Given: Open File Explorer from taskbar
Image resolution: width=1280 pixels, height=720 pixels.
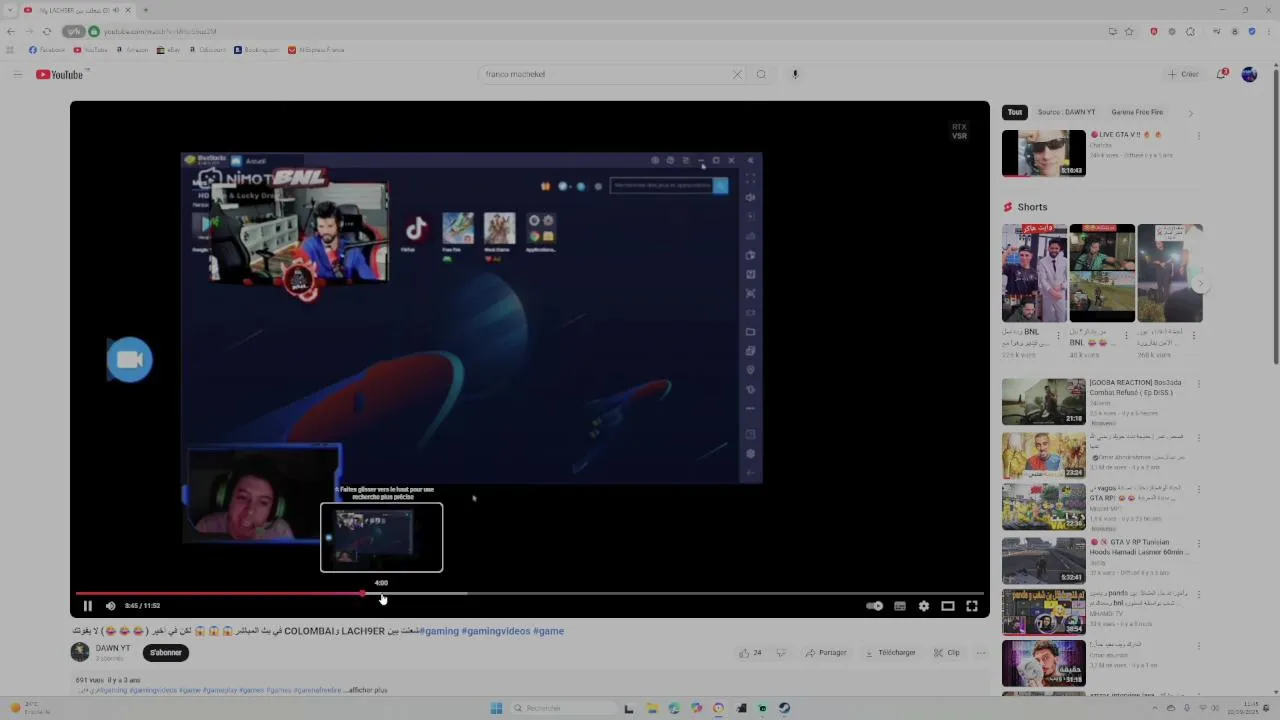Looking at the screenshot, I should [x=651, y=708].
